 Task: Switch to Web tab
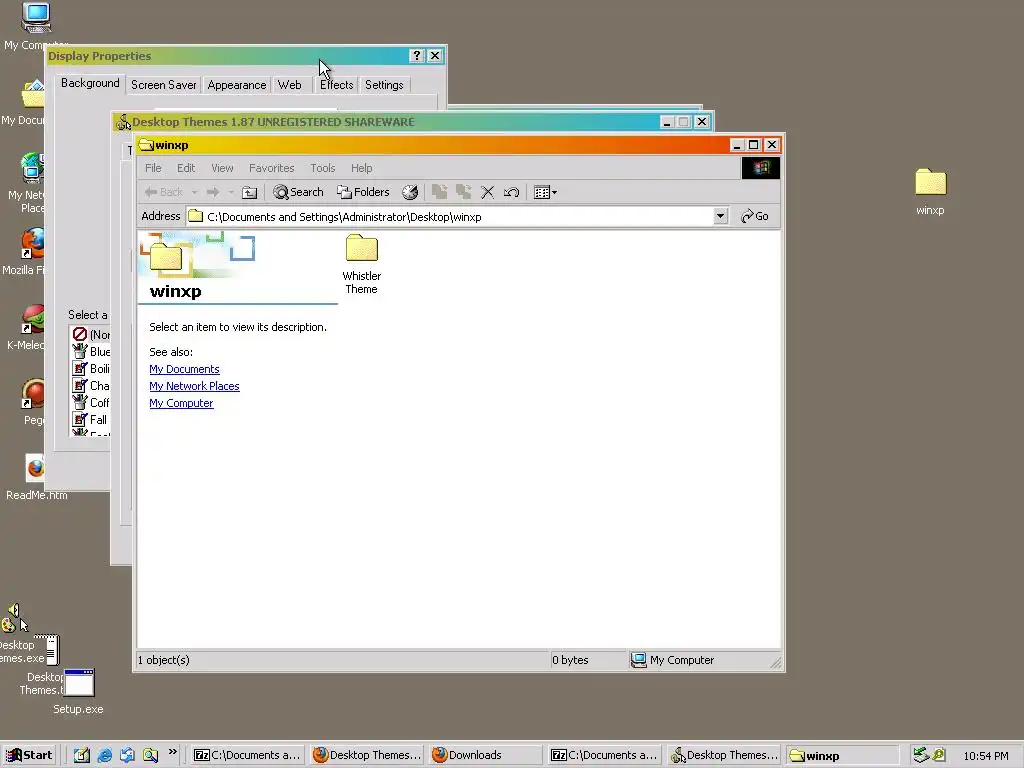tap(289, 85)
